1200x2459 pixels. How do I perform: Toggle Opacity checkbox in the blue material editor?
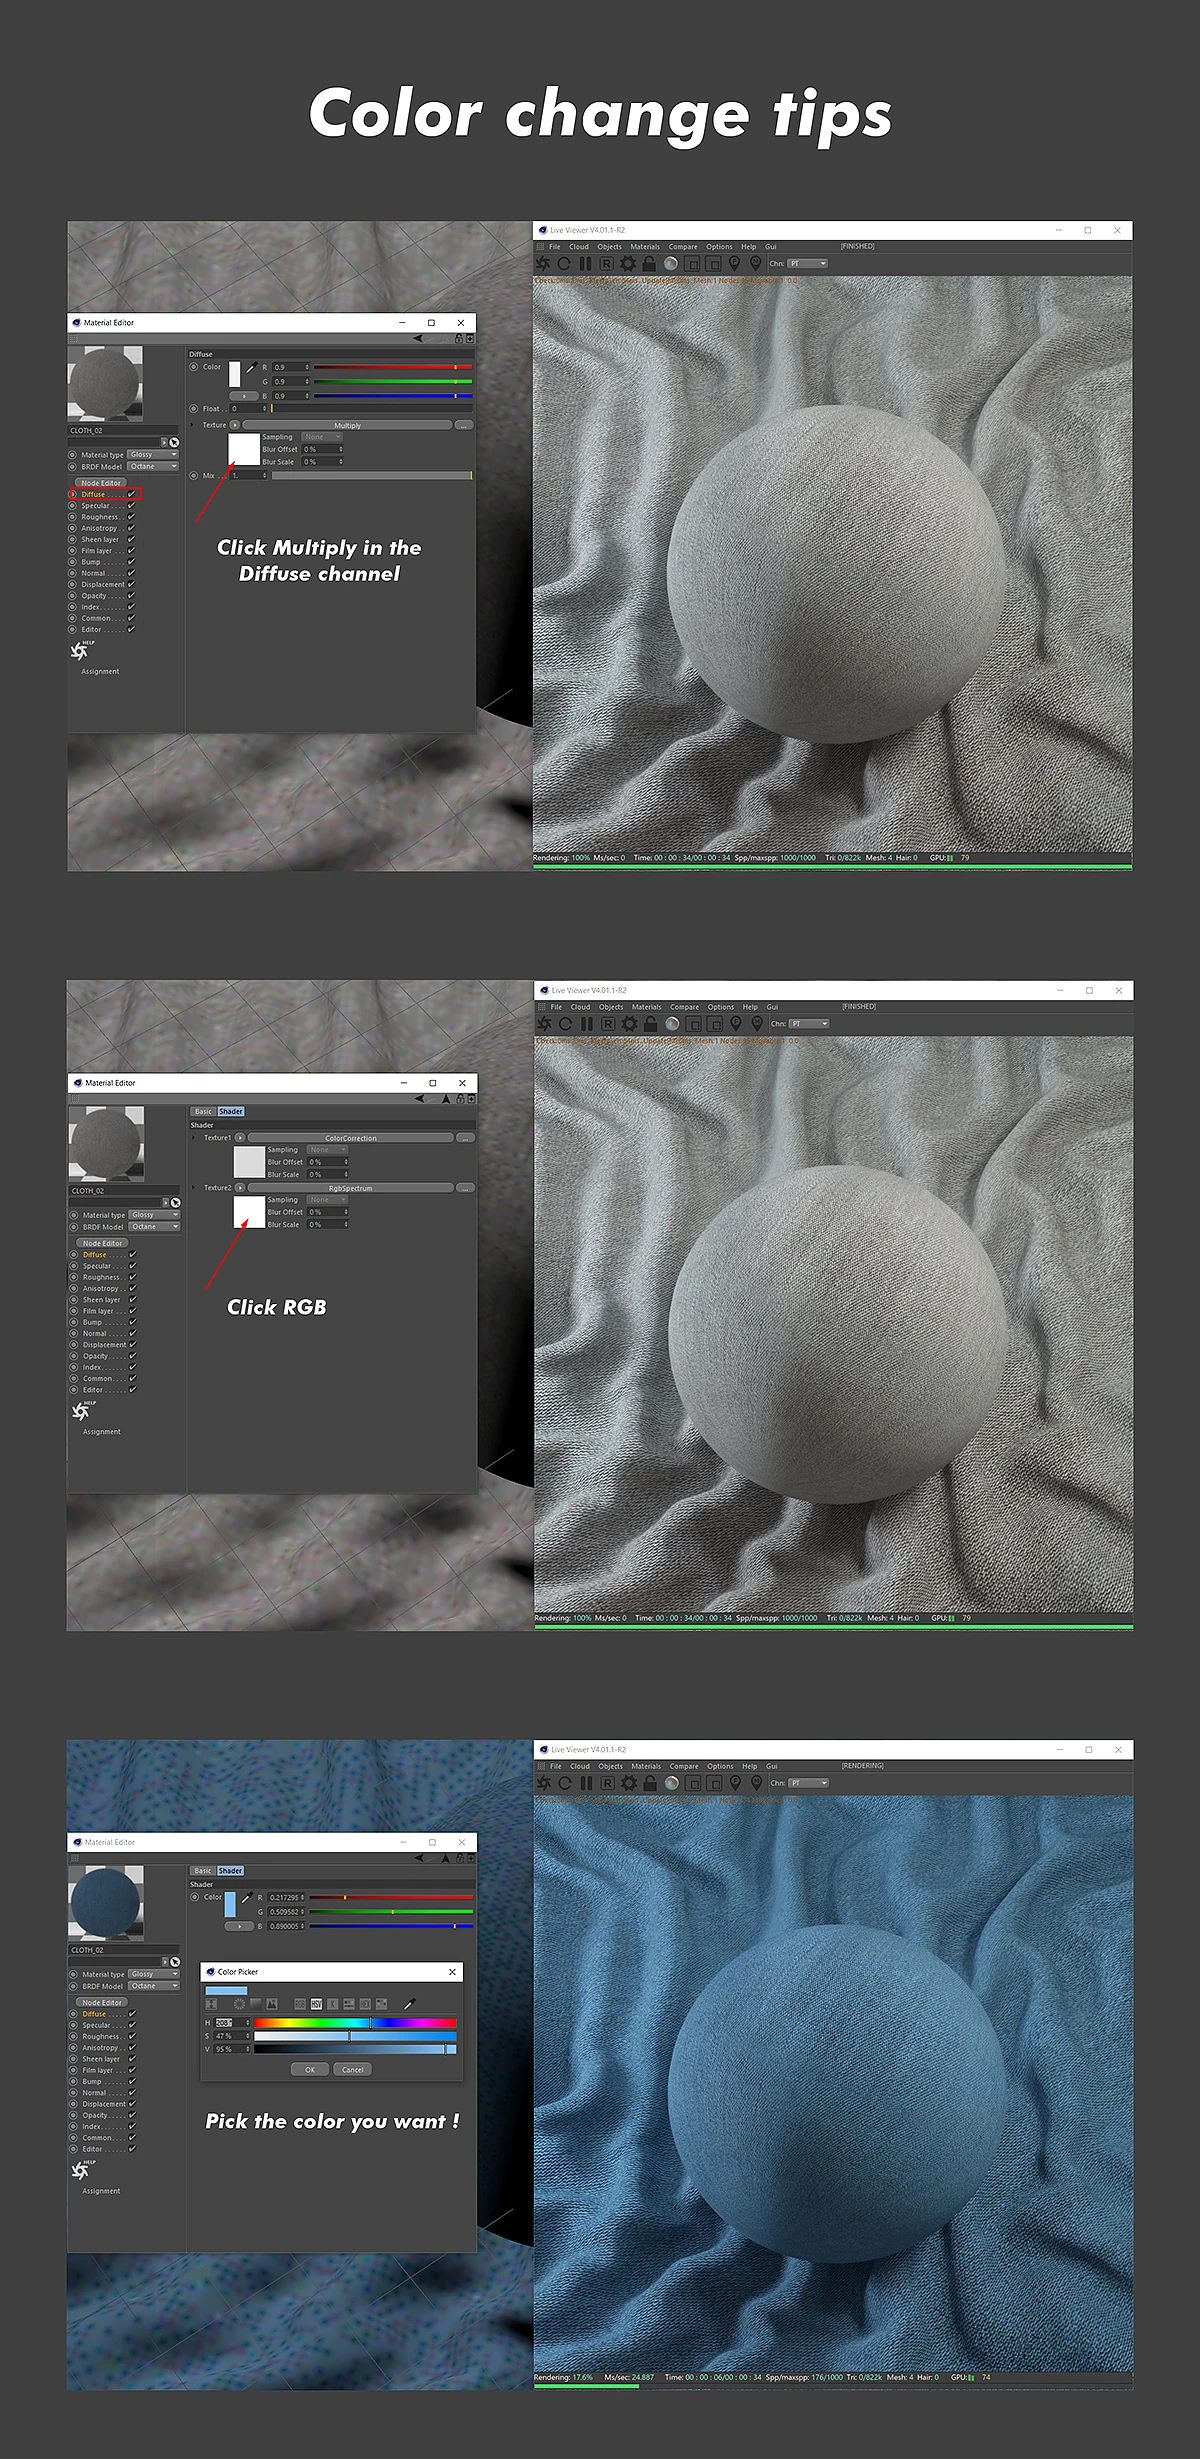tap(133, 2115)
